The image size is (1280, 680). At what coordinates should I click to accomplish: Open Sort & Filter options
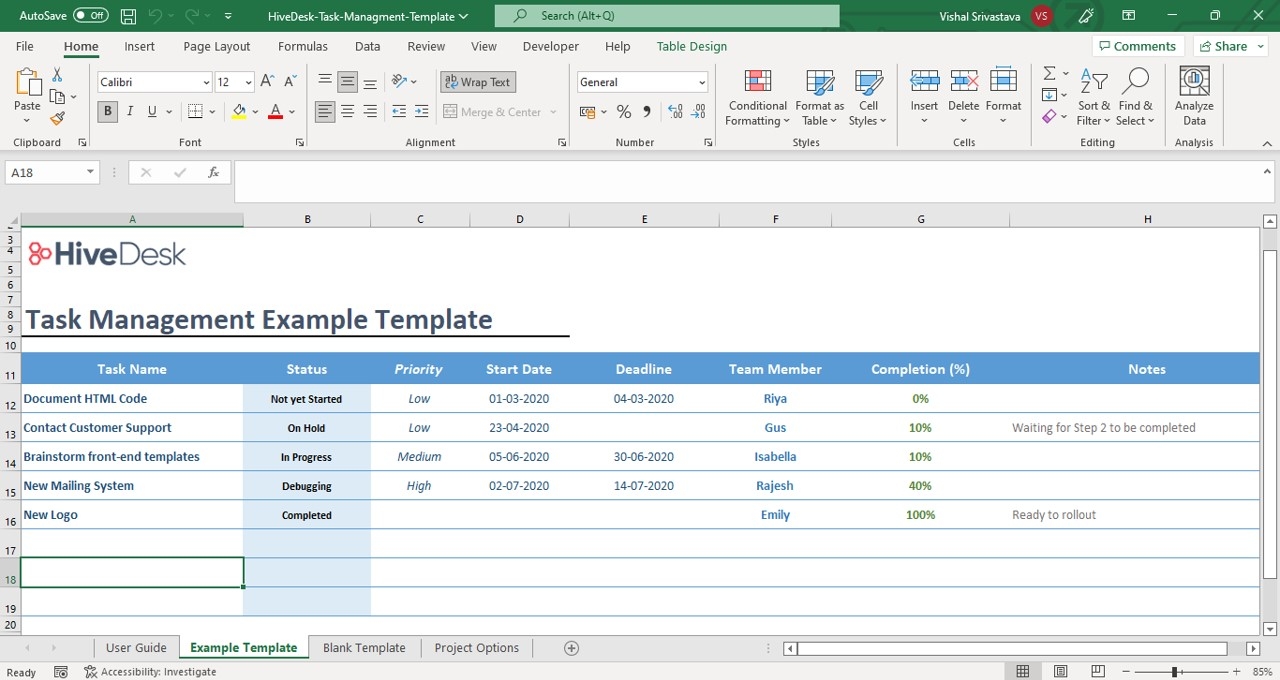1093,97
